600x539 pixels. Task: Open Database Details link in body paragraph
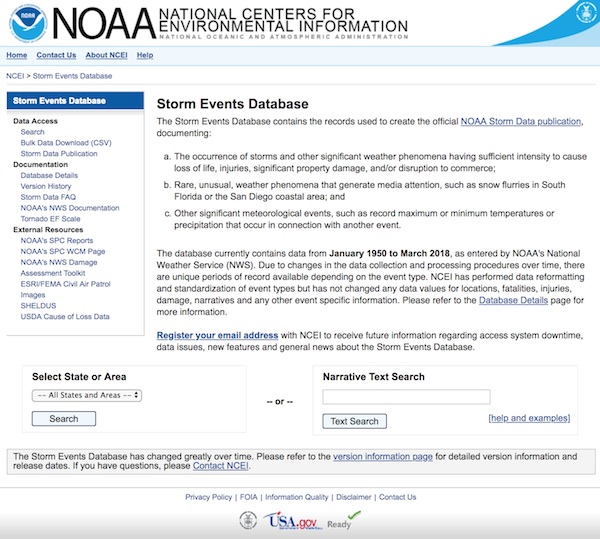pos(514,300)
